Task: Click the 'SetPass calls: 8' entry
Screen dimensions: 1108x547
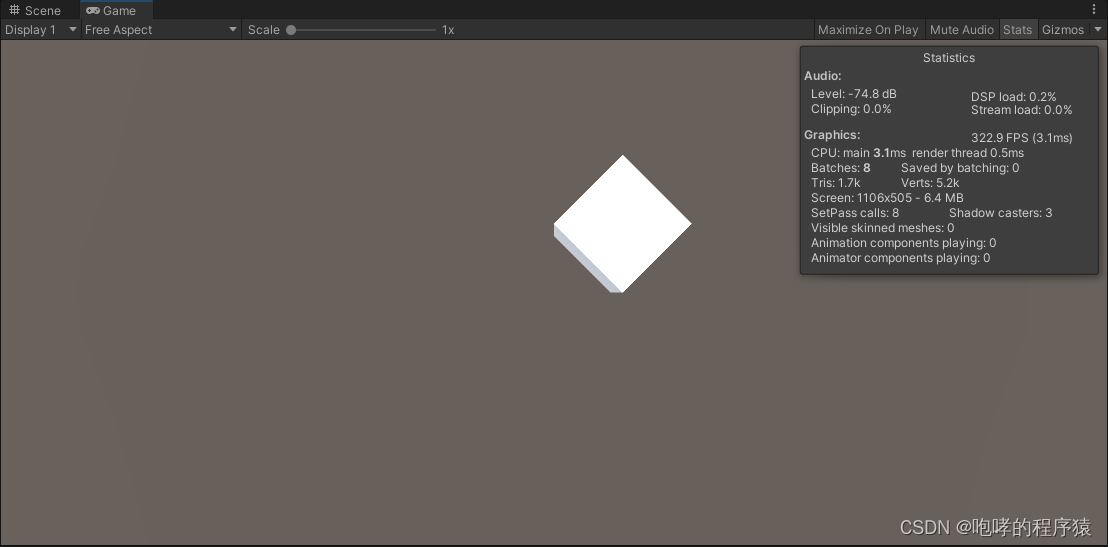Action: coord(854,213)
